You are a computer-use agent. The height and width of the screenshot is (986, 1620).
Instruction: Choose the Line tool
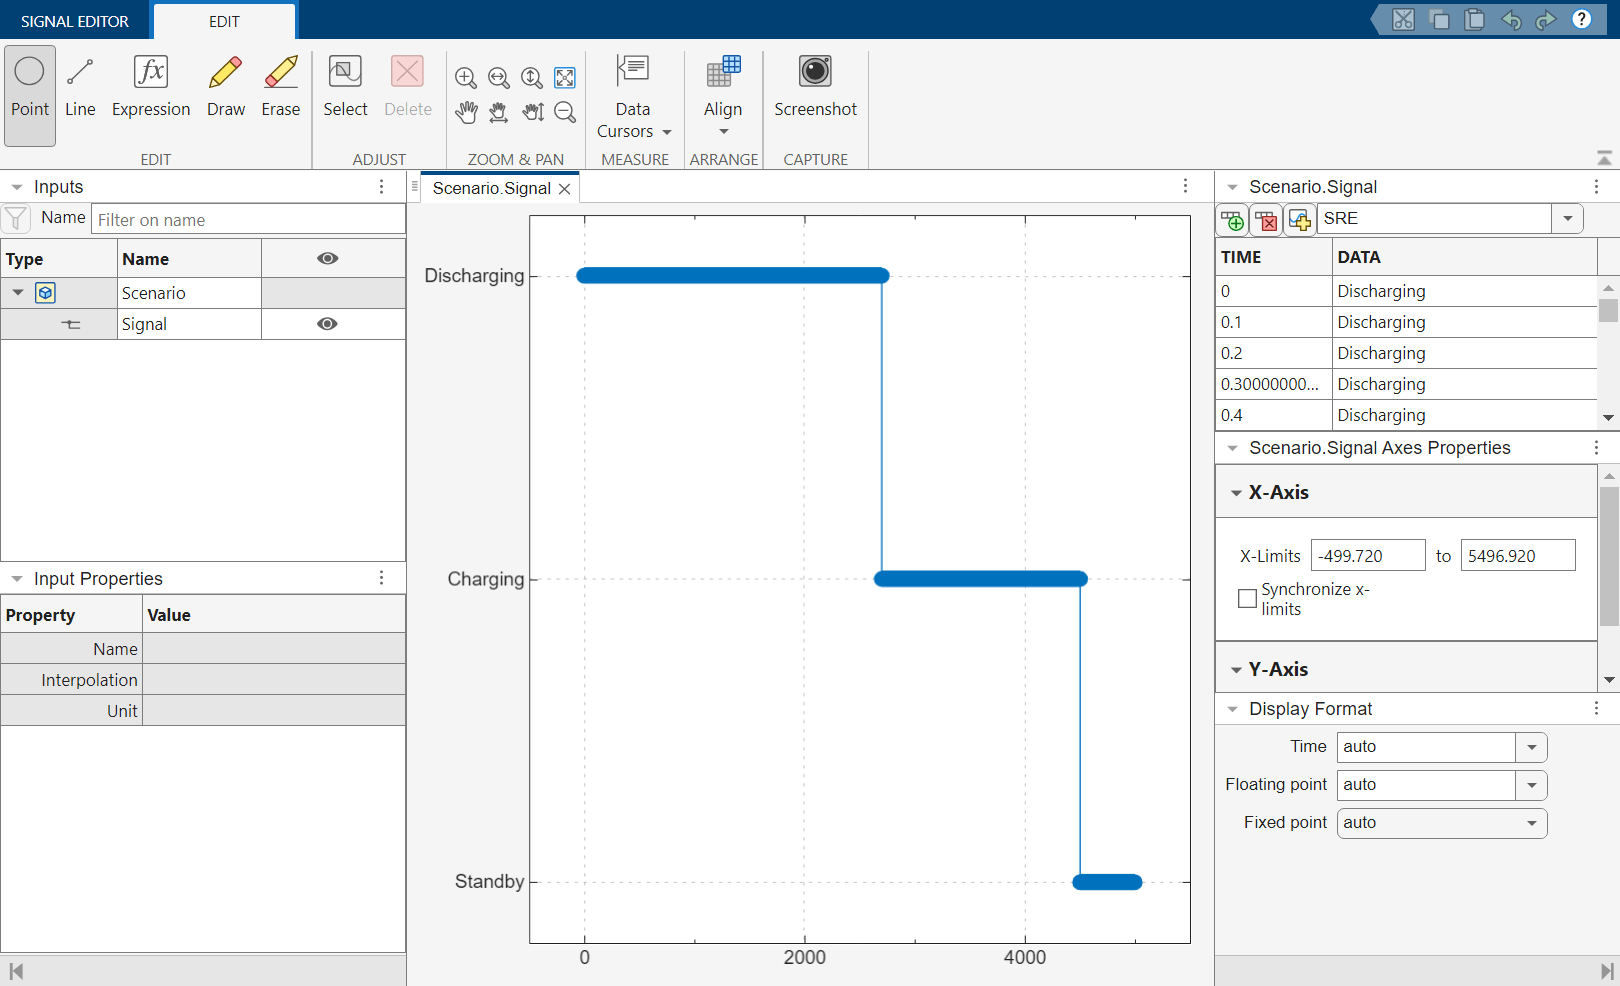[80, 89]
